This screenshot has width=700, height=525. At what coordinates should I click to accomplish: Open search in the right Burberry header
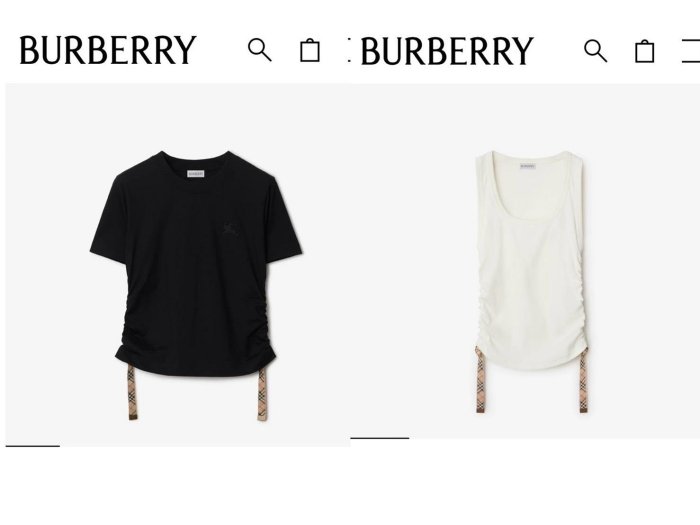(596, 50)
